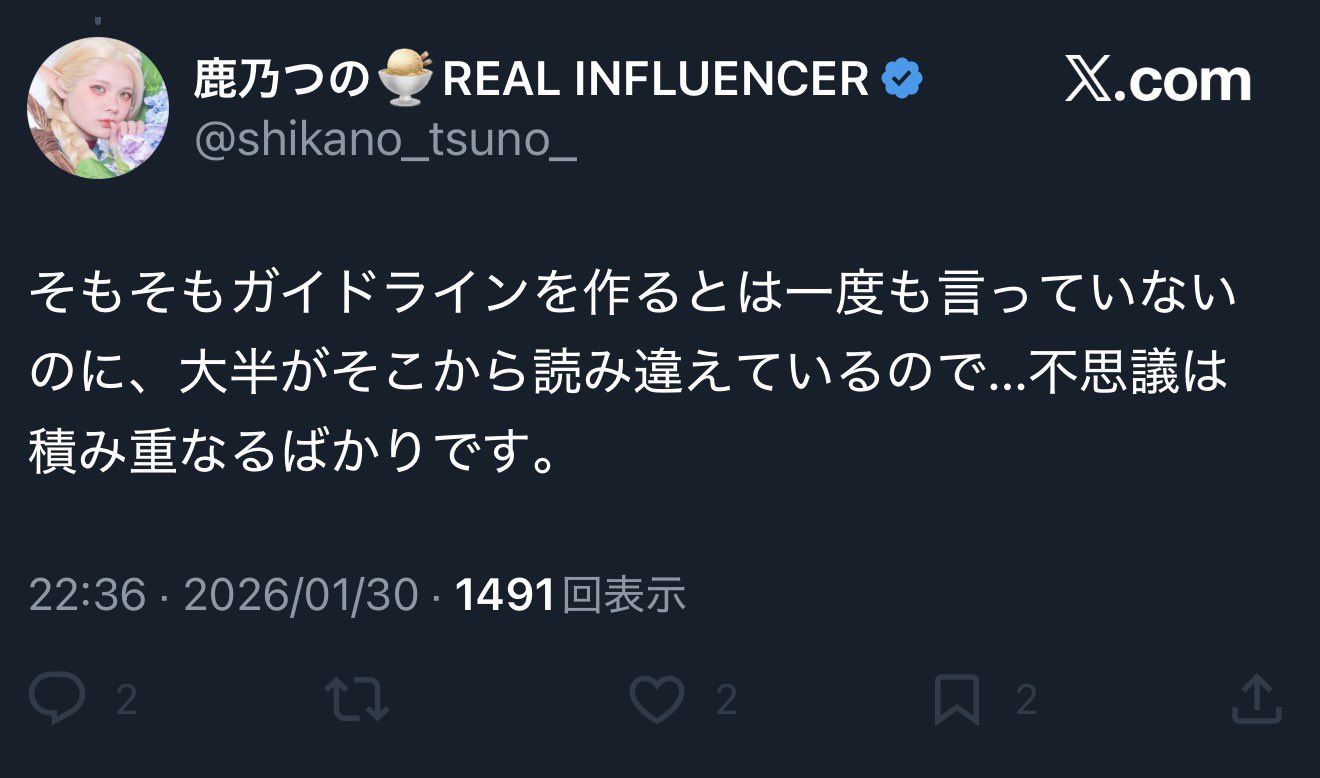Click the bookmark count number

pos(1026,700)
